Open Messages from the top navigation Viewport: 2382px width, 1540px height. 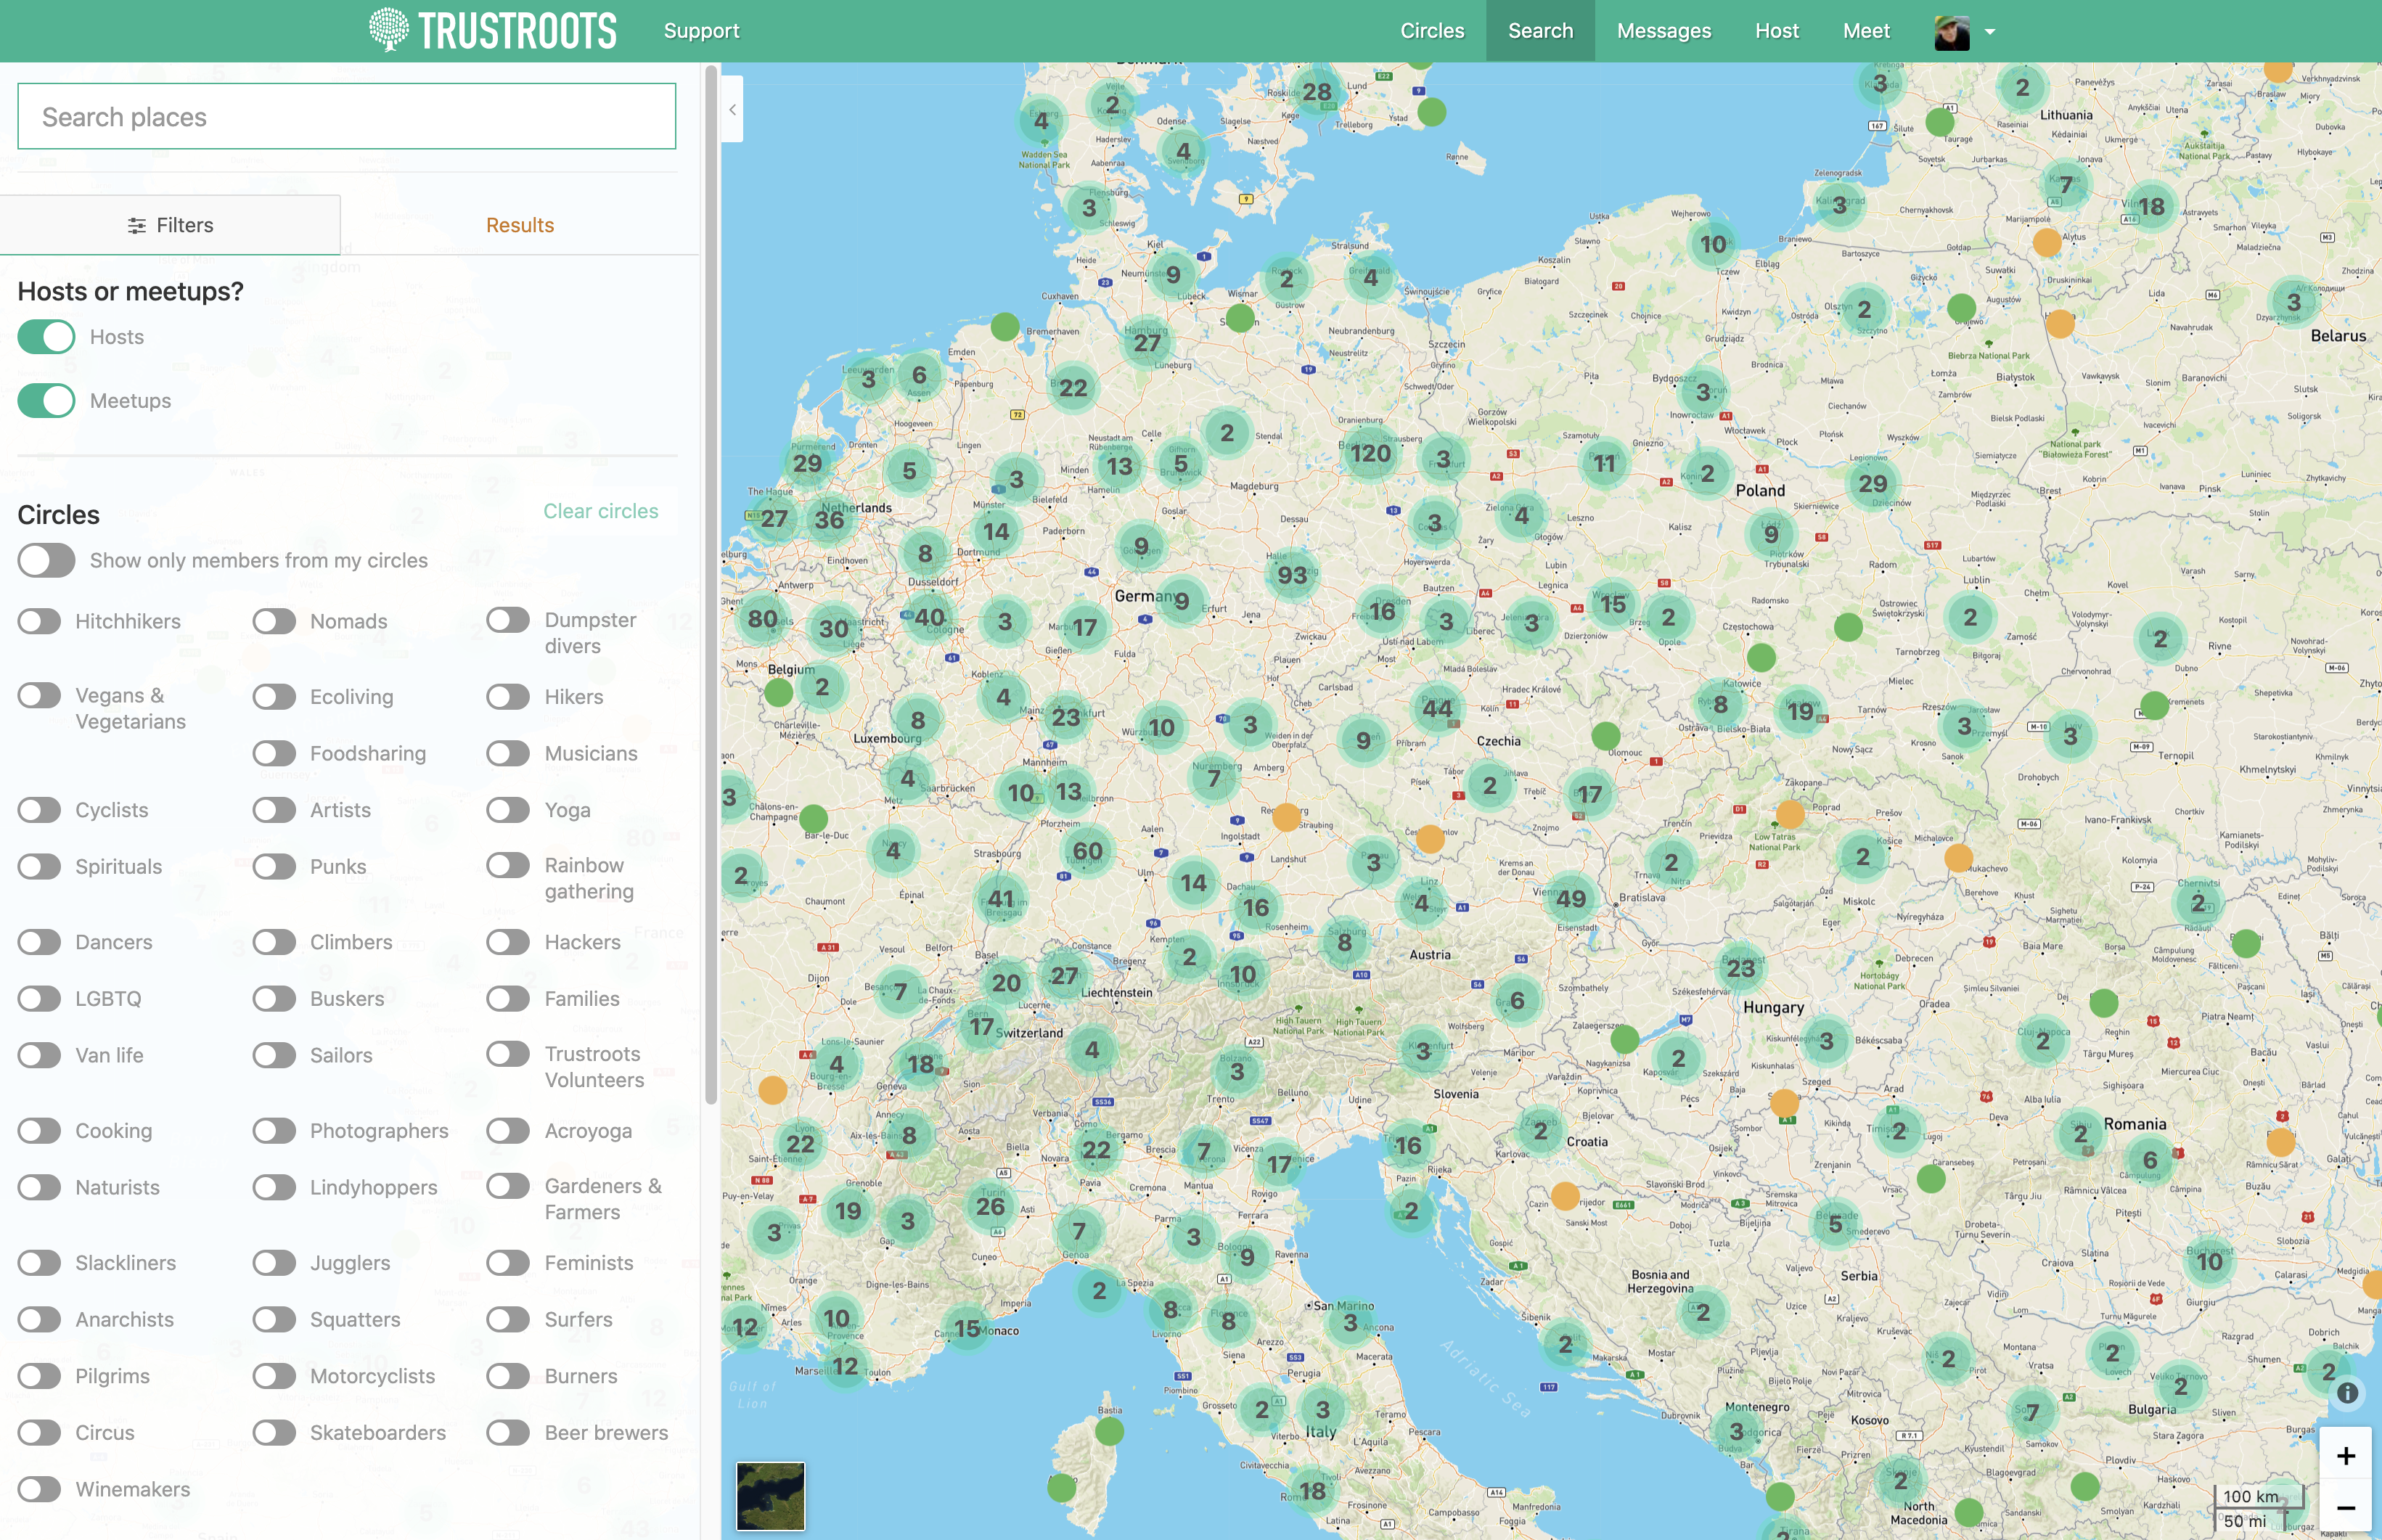[1664, 31]
